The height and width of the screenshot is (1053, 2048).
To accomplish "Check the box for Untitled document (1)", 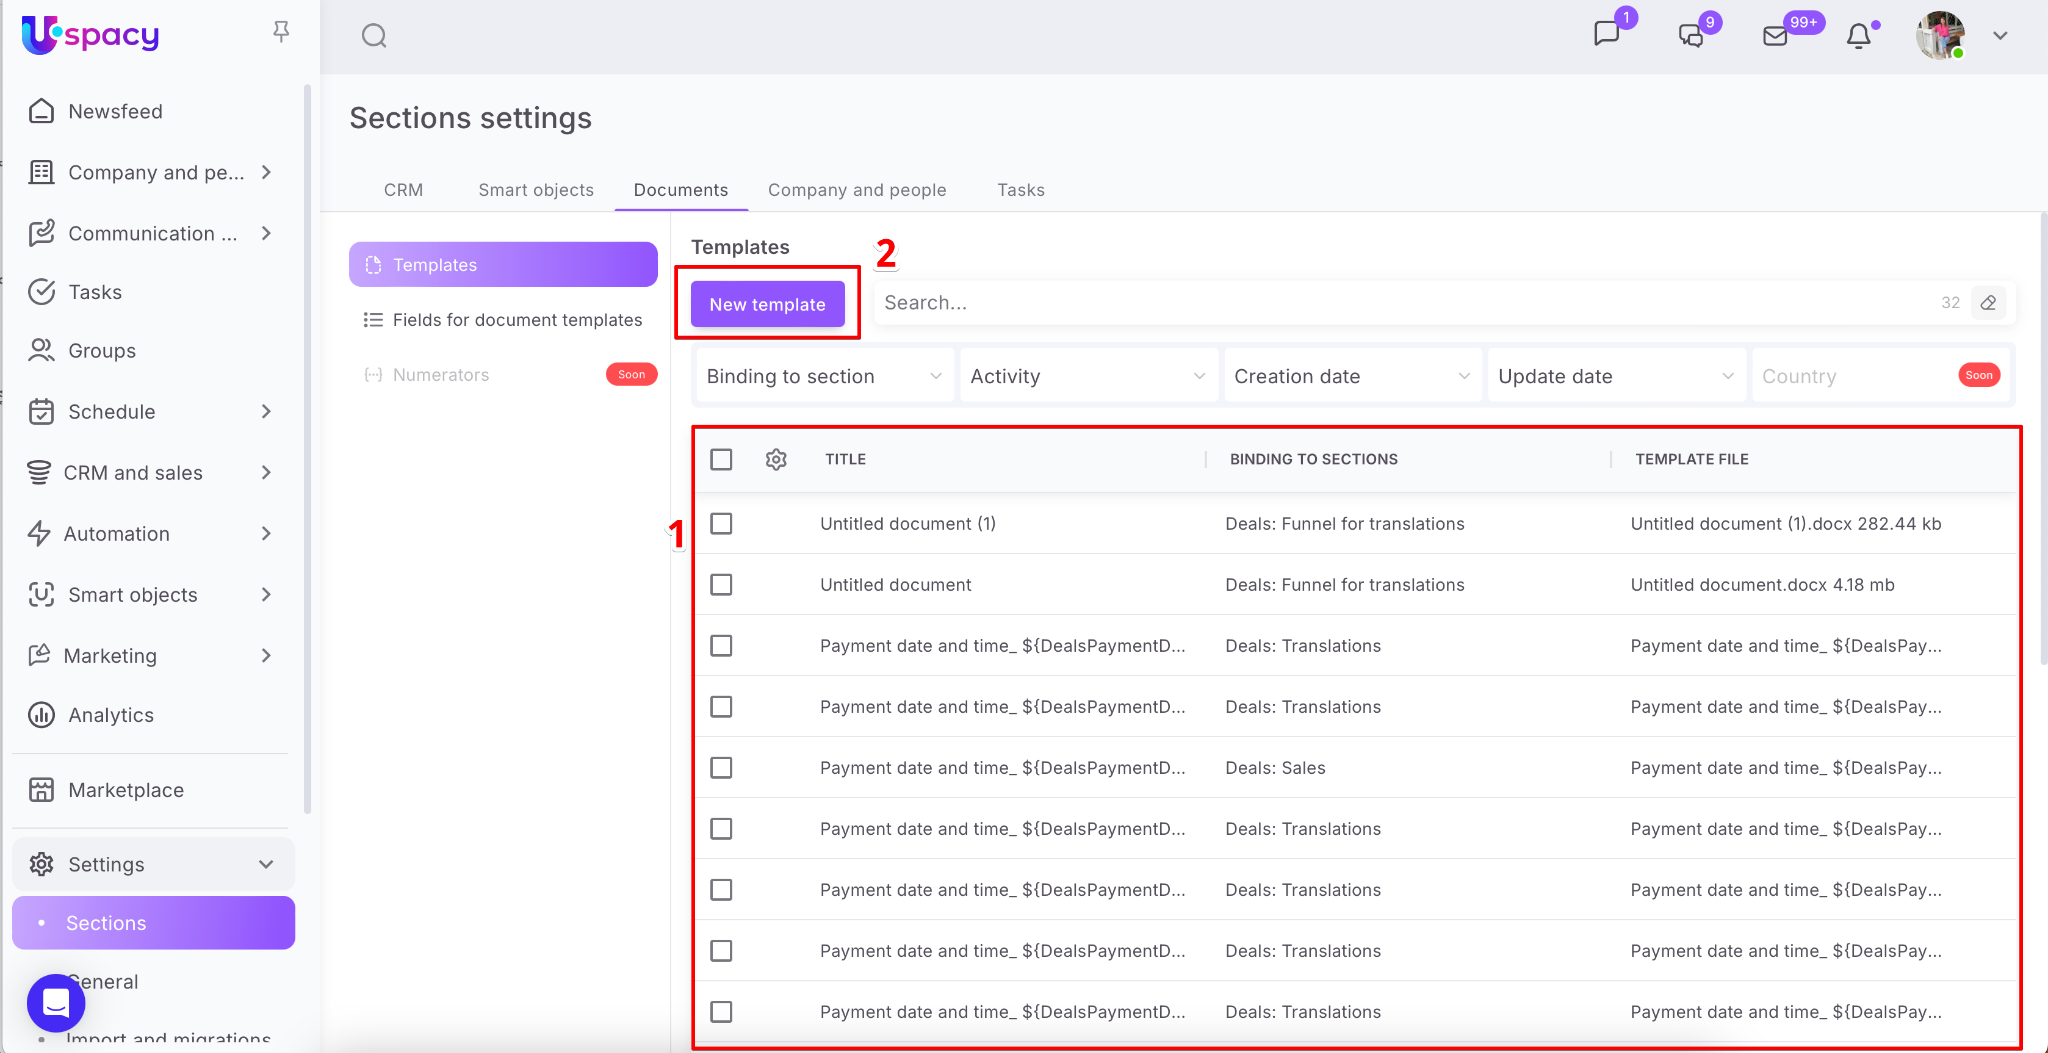I will (721, 524).
